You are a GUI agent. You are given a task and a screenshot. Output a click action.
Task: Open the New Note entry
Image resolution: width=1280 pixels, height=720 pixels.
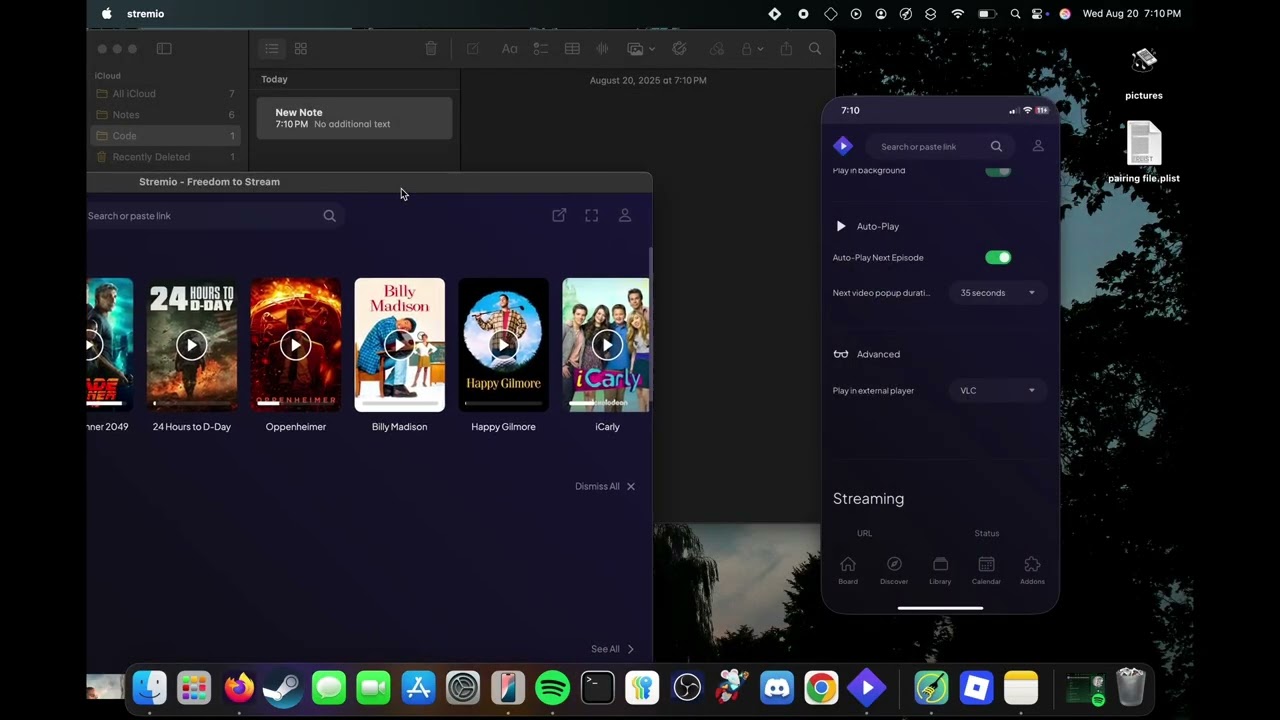click(x=355, y=118)
